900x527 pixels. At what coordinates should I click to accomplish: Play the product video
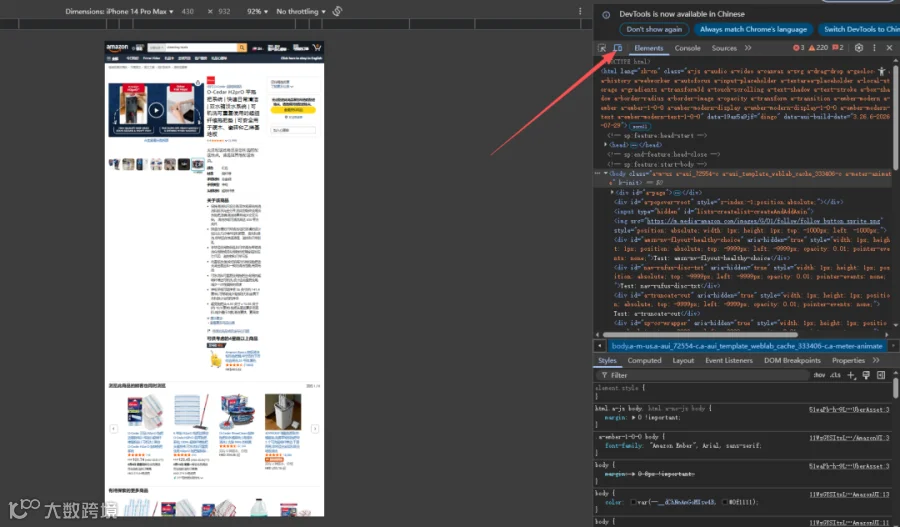156,110
